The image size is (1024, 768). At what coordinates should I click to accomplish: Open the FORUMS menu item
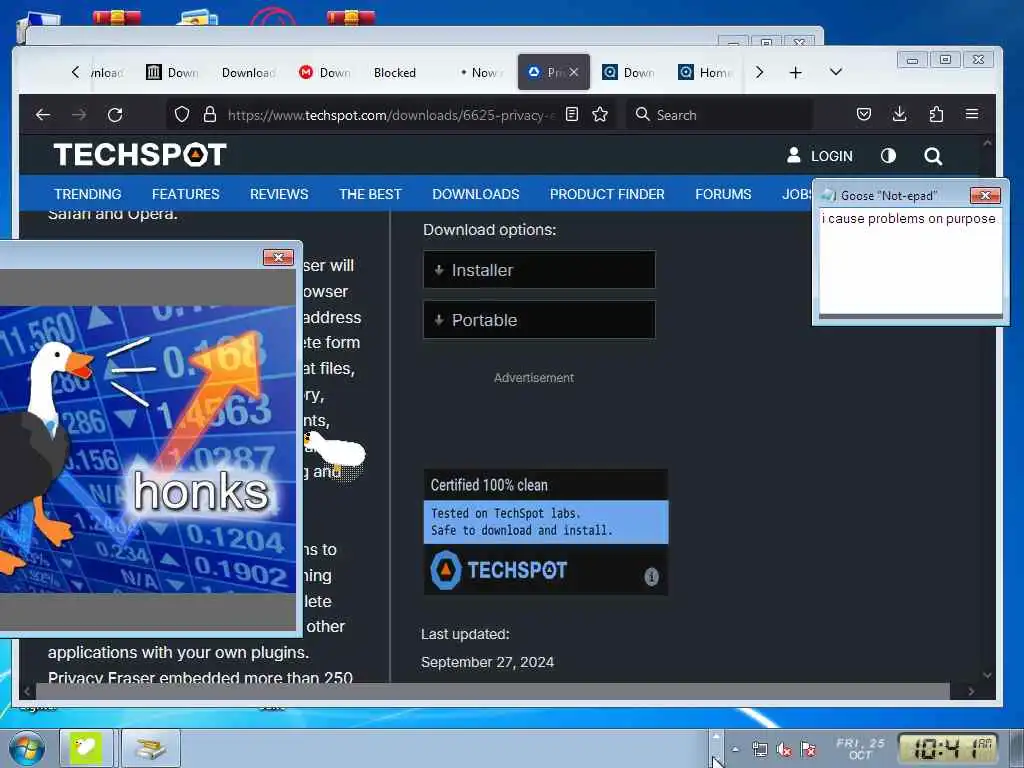723,194
